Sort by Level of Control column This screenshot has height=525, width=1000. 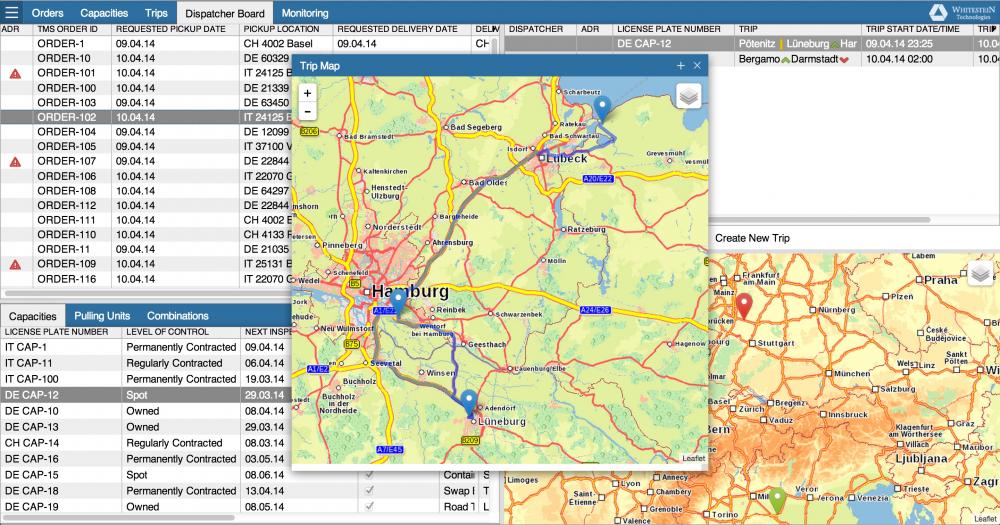[180, 331]
